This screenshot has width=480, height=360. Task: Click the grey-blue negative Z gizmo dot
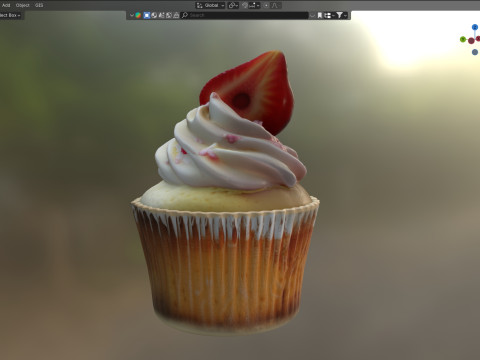(x=475, y=52)
